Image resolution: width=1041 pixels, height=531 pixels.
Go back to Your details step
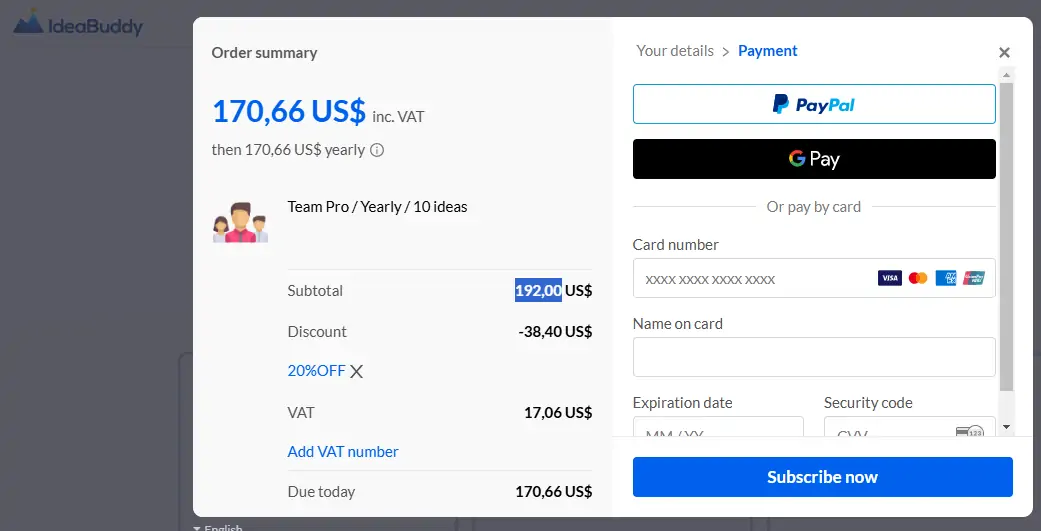(675, 51)
